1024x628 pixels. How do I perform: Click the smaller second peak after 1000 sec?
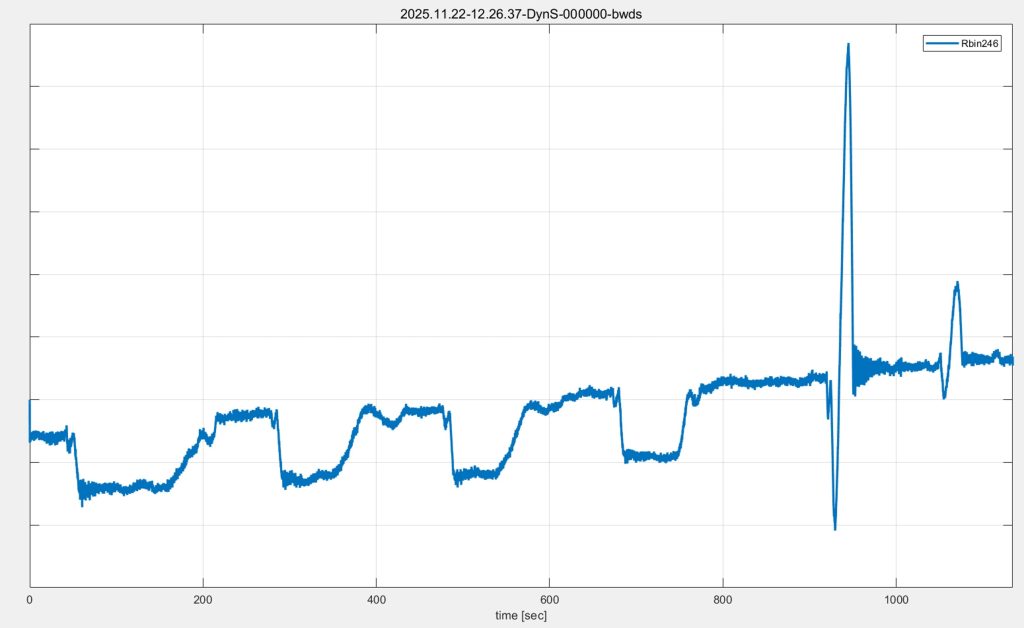click(957, 284)
